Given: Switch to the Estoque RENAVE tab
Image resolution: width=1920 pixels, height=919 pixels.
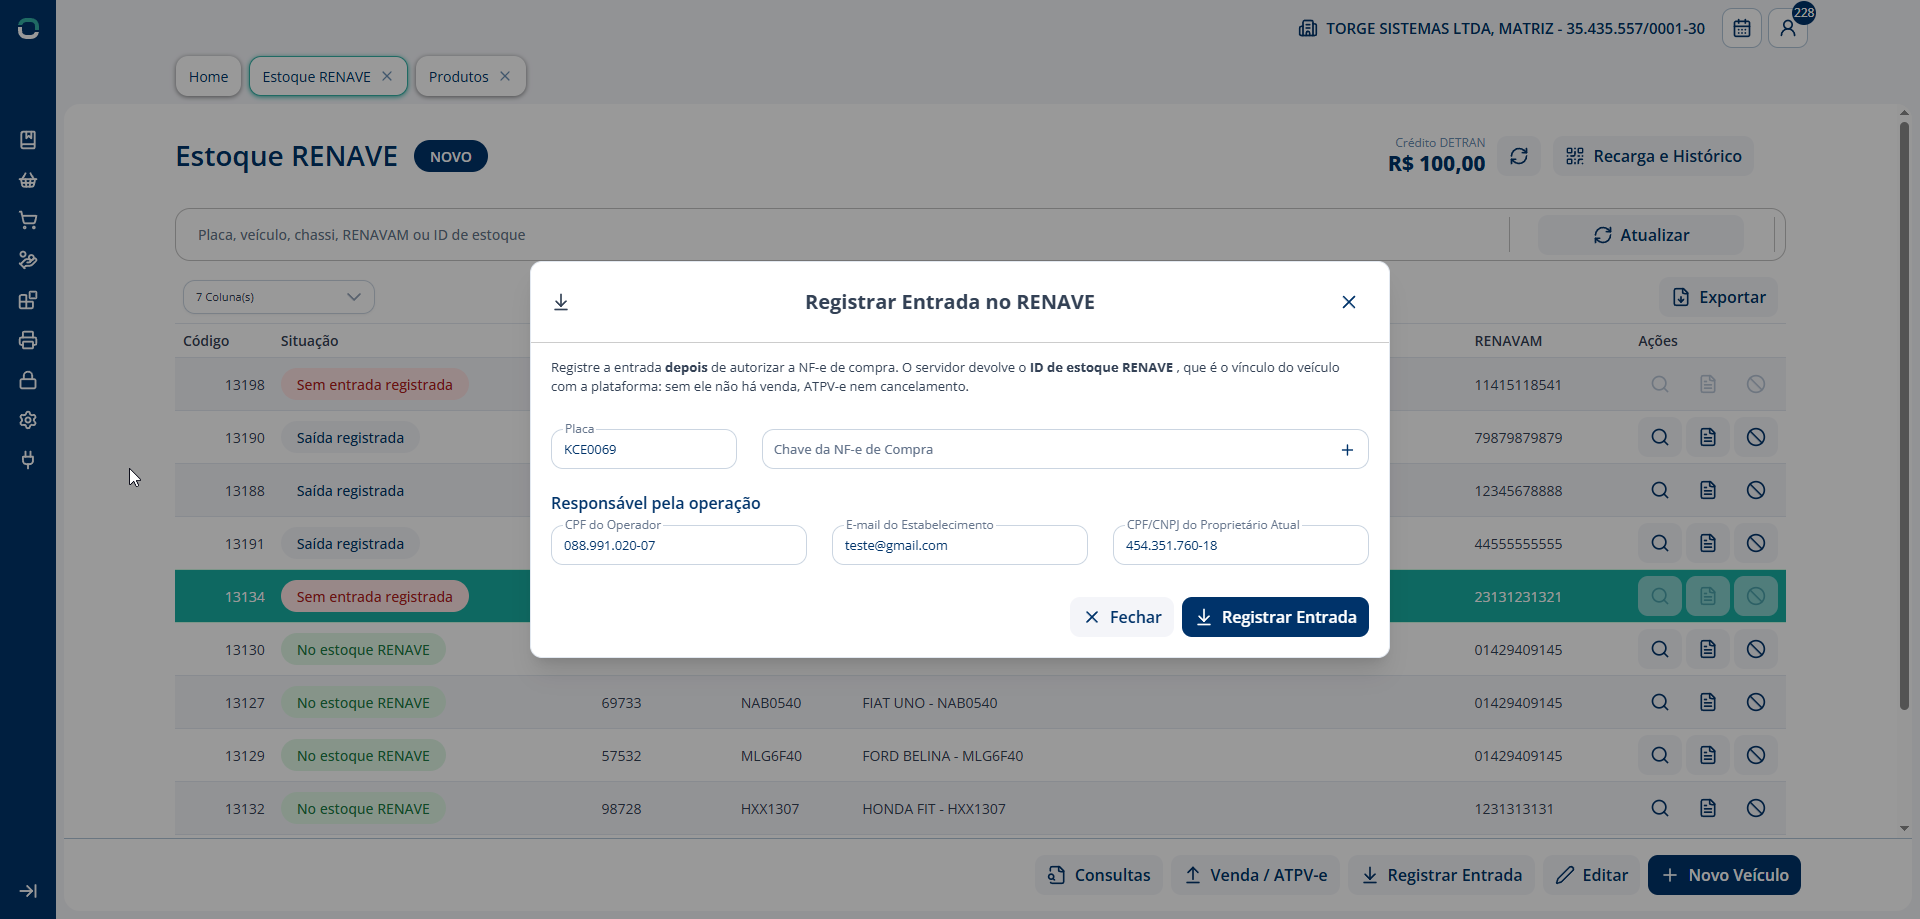Looking at the screenshot, I should point(316,77).
